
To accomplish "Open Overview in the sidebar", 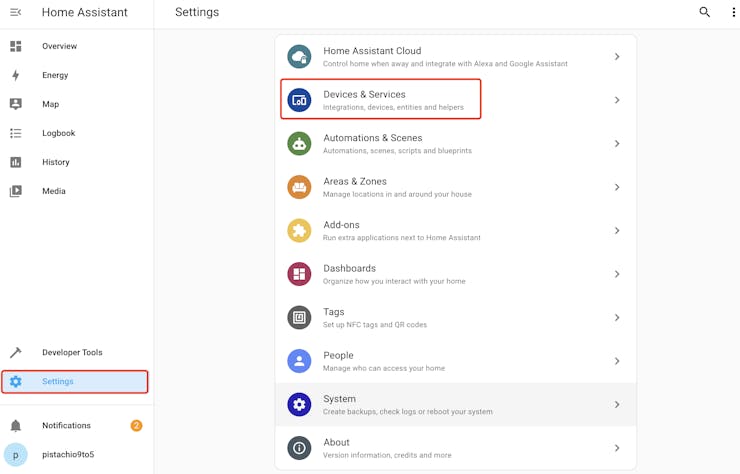I will (x=59, y=46).
